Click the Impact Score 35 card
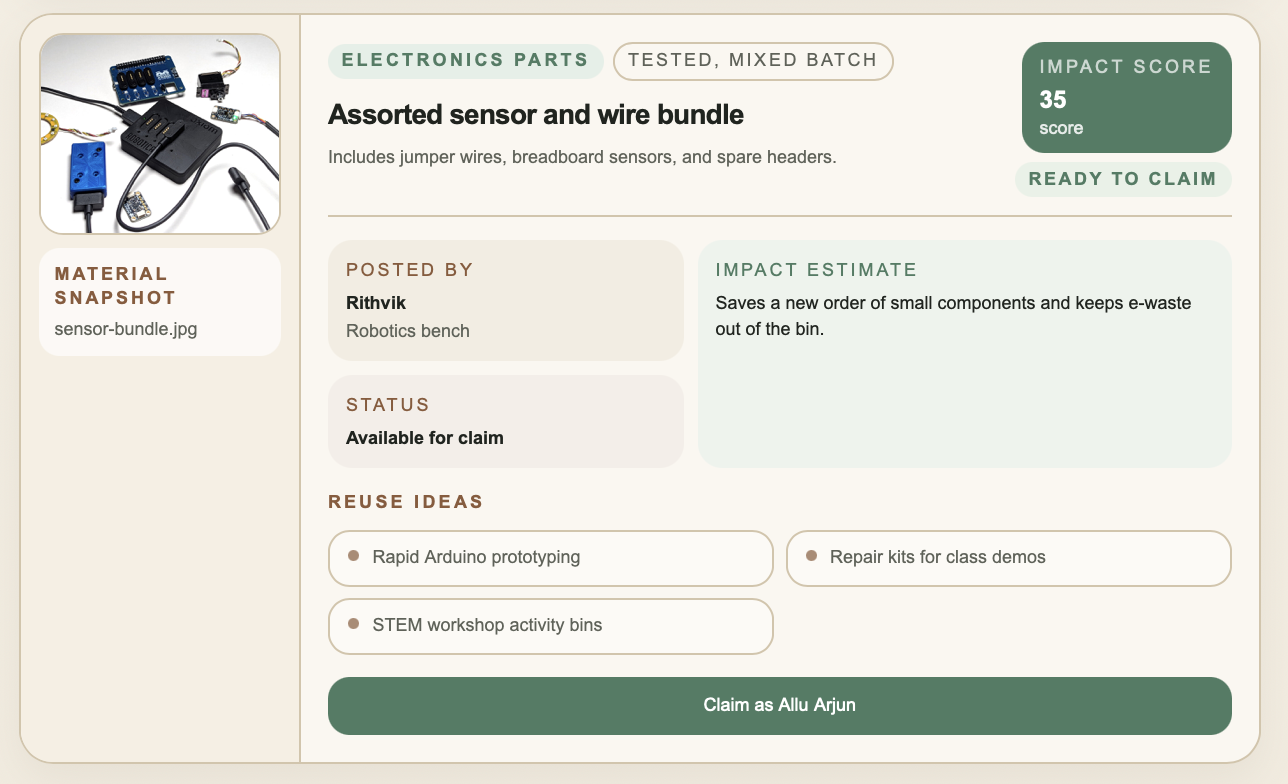 (x=1126, y=97)
